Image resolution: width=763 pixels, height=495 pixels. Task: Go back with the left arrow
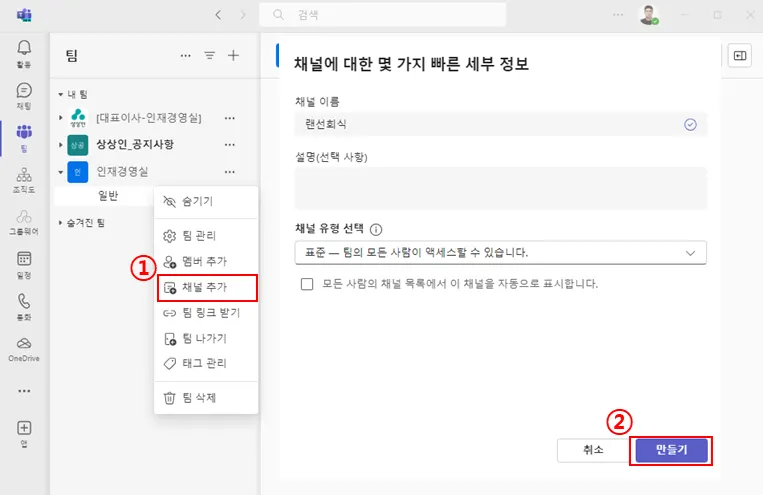point(218,15)
